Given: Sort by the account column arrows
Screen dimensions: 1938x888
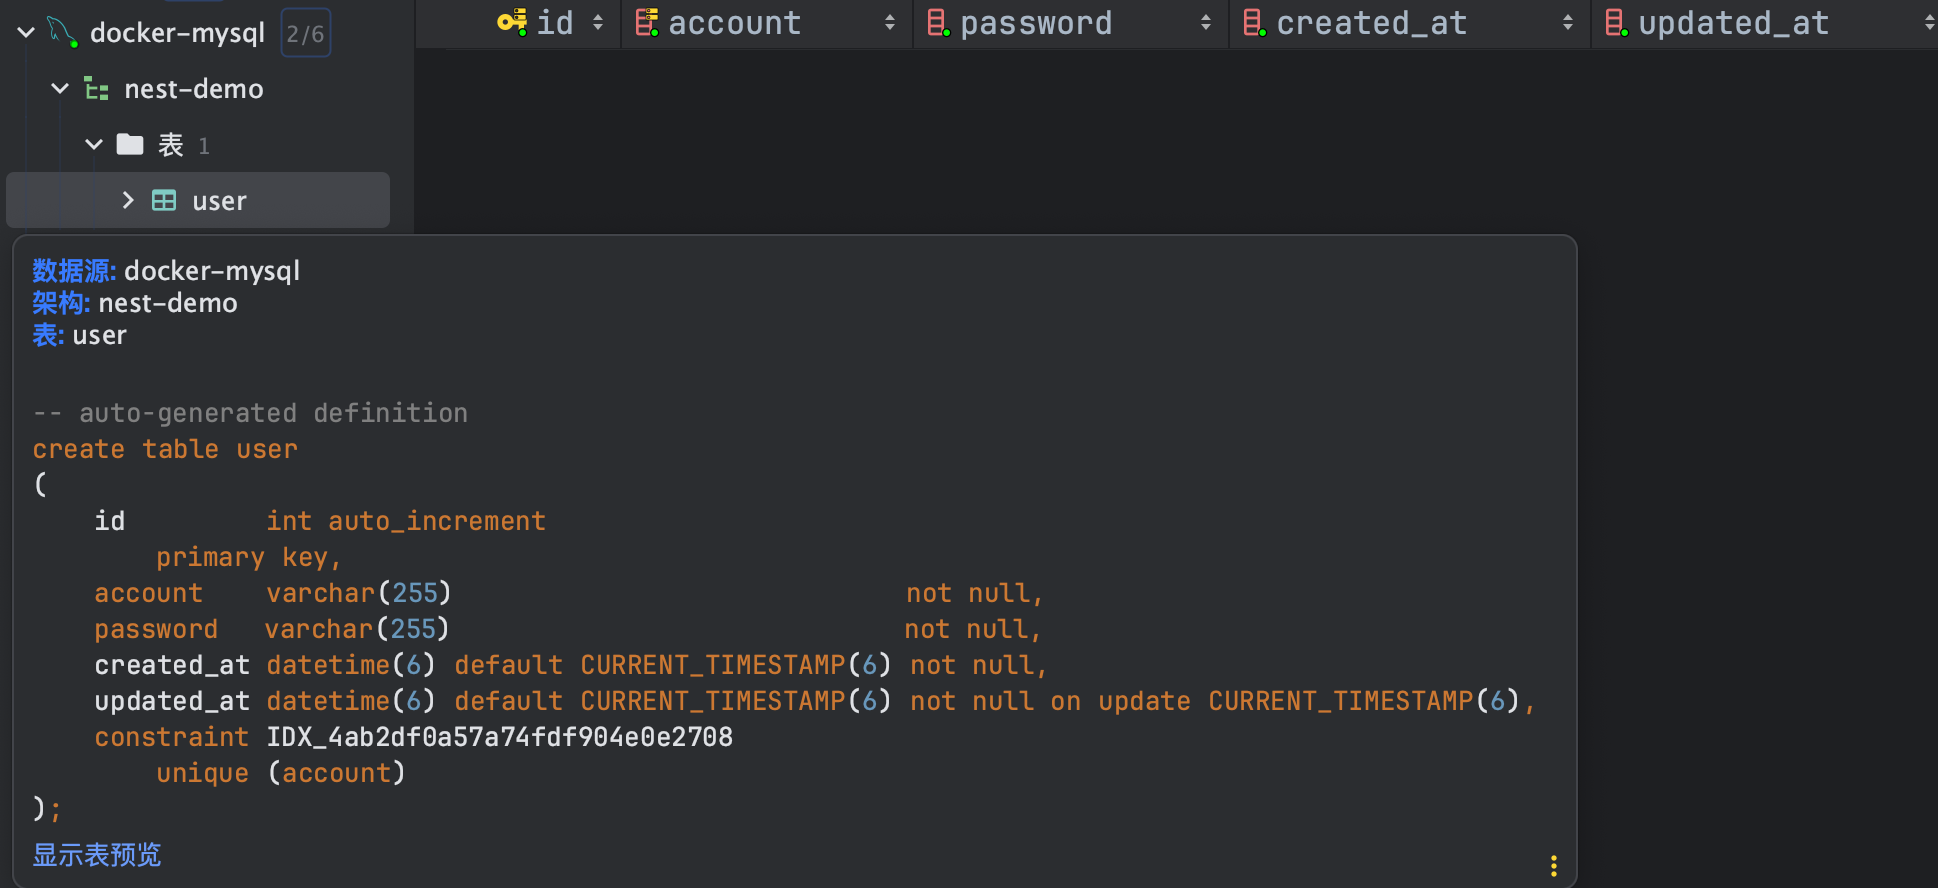Looking at the screenshot, I should [x=890, y=22].
